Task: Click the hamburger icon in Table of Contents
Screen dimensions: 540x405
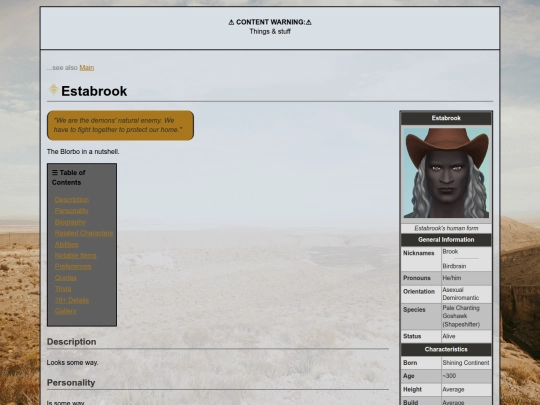Action: (55, 172)
